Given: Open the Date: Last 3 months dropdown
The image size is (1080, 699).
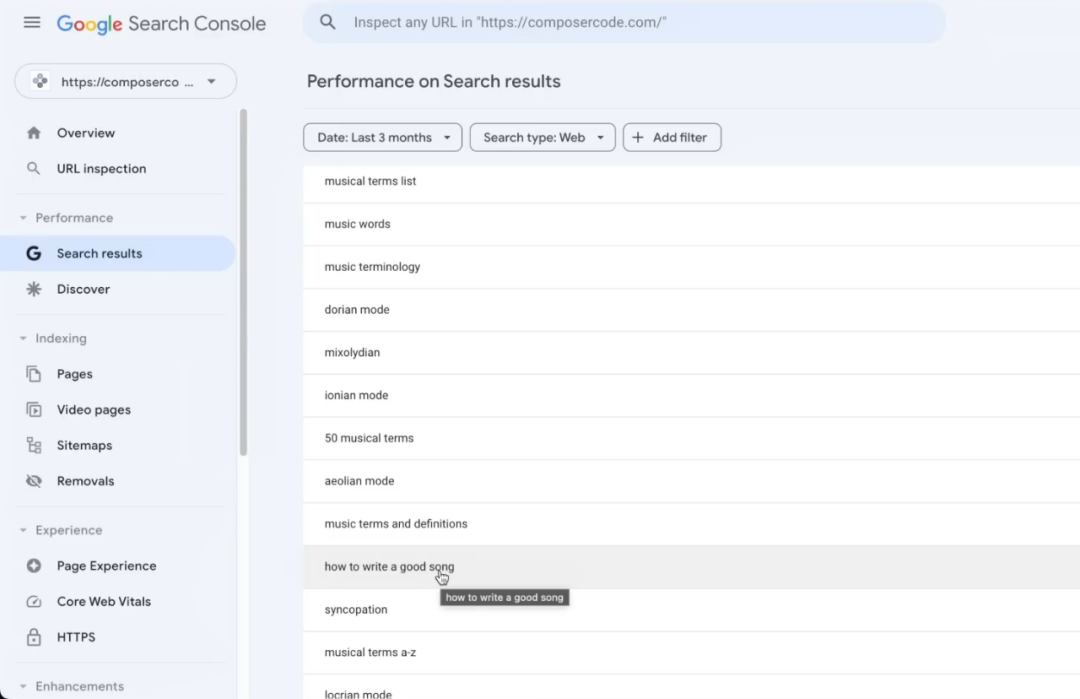Looking at the screenshot, I should pyautogui.click(x=382, y=138).
